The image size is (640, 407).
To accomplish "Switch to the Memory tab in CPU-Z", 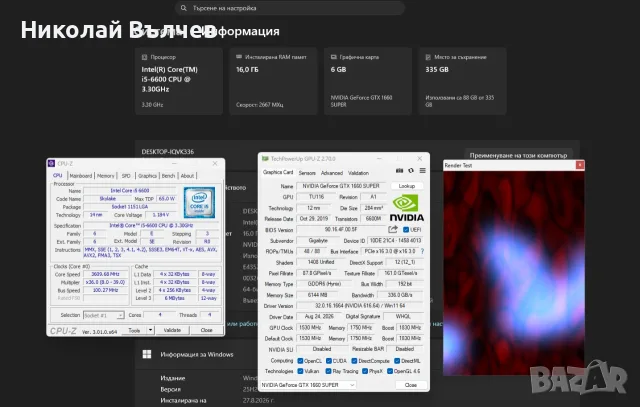I will pyautogui.click(x=106, y=176).
